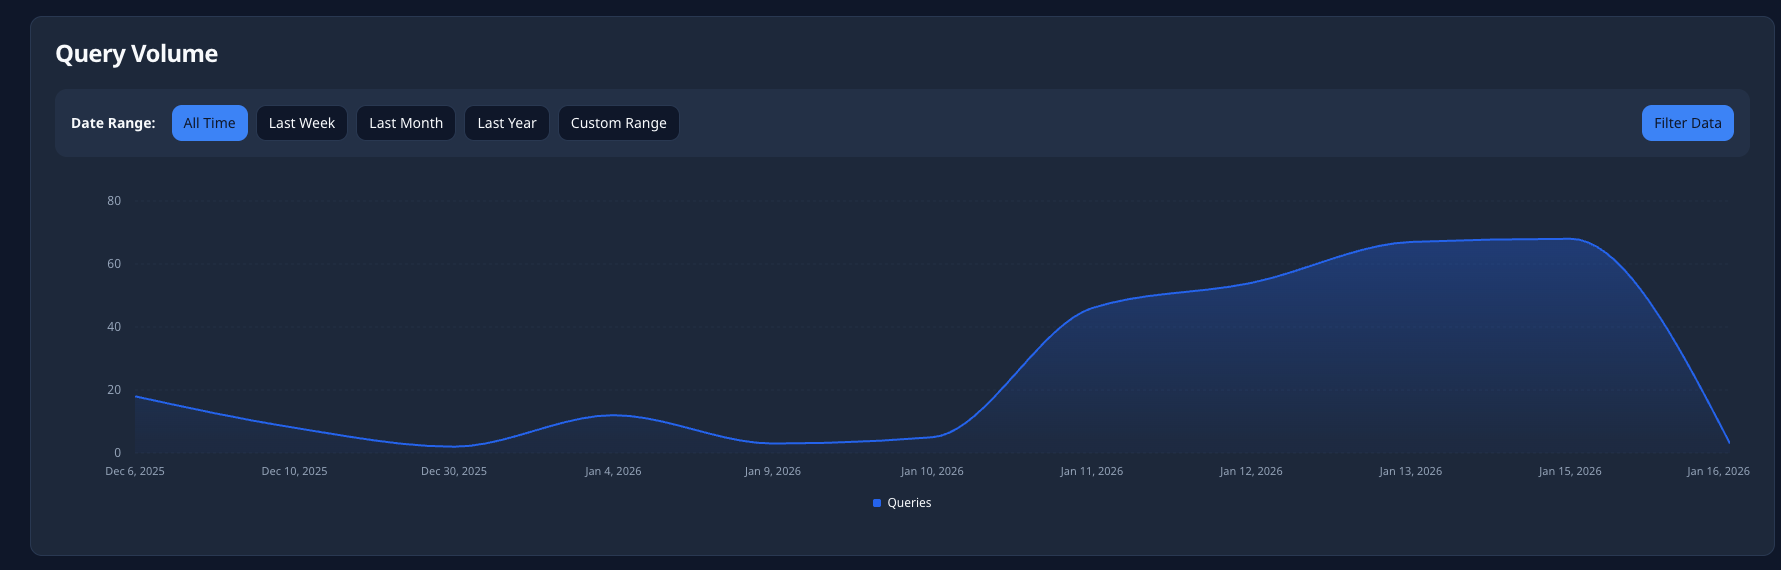Click the Dec 30, 2025 axis label

point(454,471)
